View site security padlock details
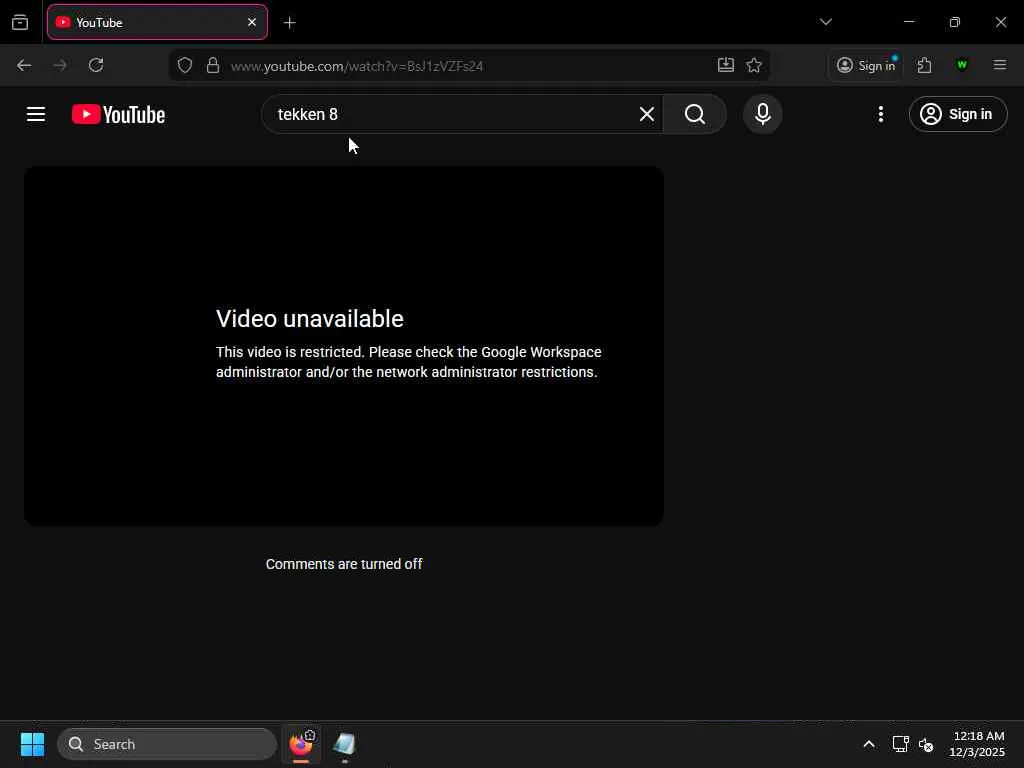Viewport: 1024px width, 768px height. click(213, 65)
